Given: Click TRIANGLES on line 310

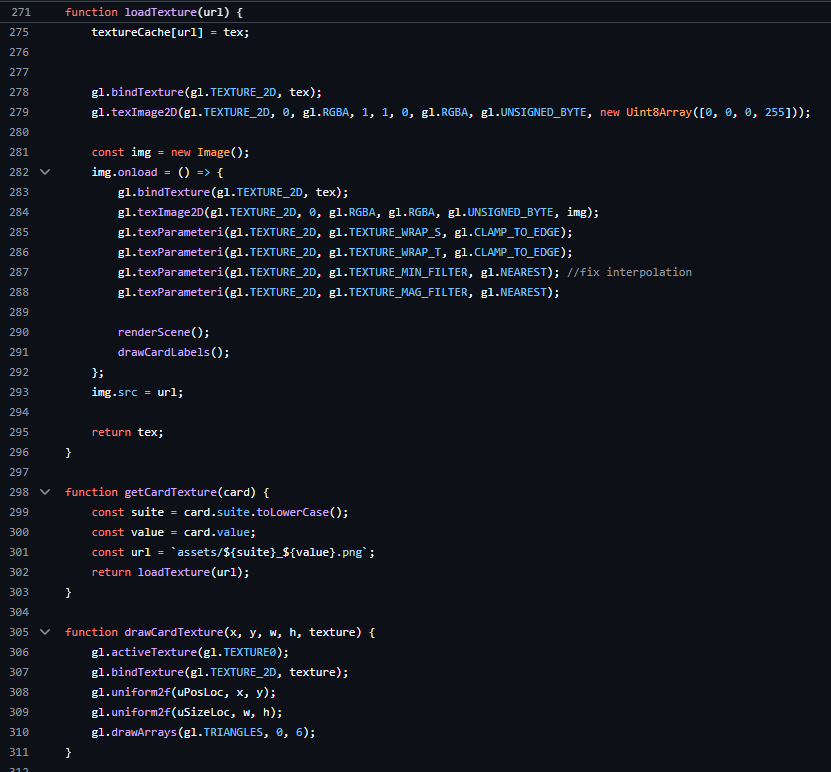Looking at the screenshot, I should (x=233, y=732).
